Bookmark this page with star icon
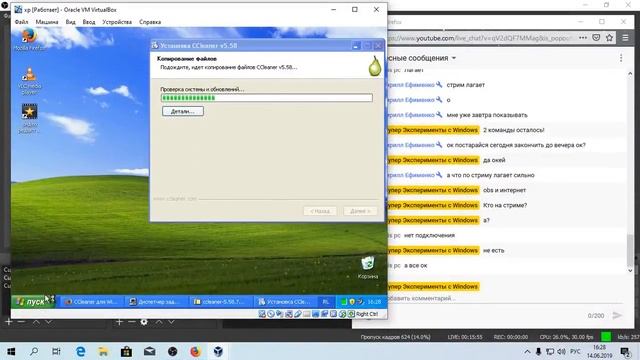Viewport: 640px width, 360px height. [x=609, y=38]
